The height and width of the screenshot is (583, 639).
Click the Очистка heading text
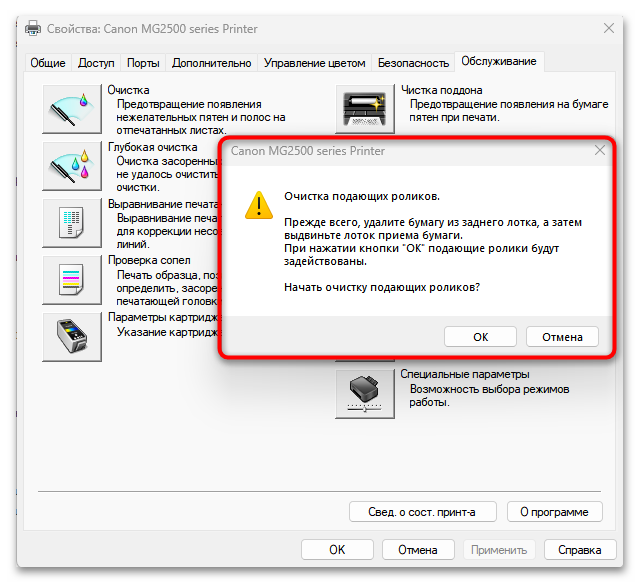(128, 90)
